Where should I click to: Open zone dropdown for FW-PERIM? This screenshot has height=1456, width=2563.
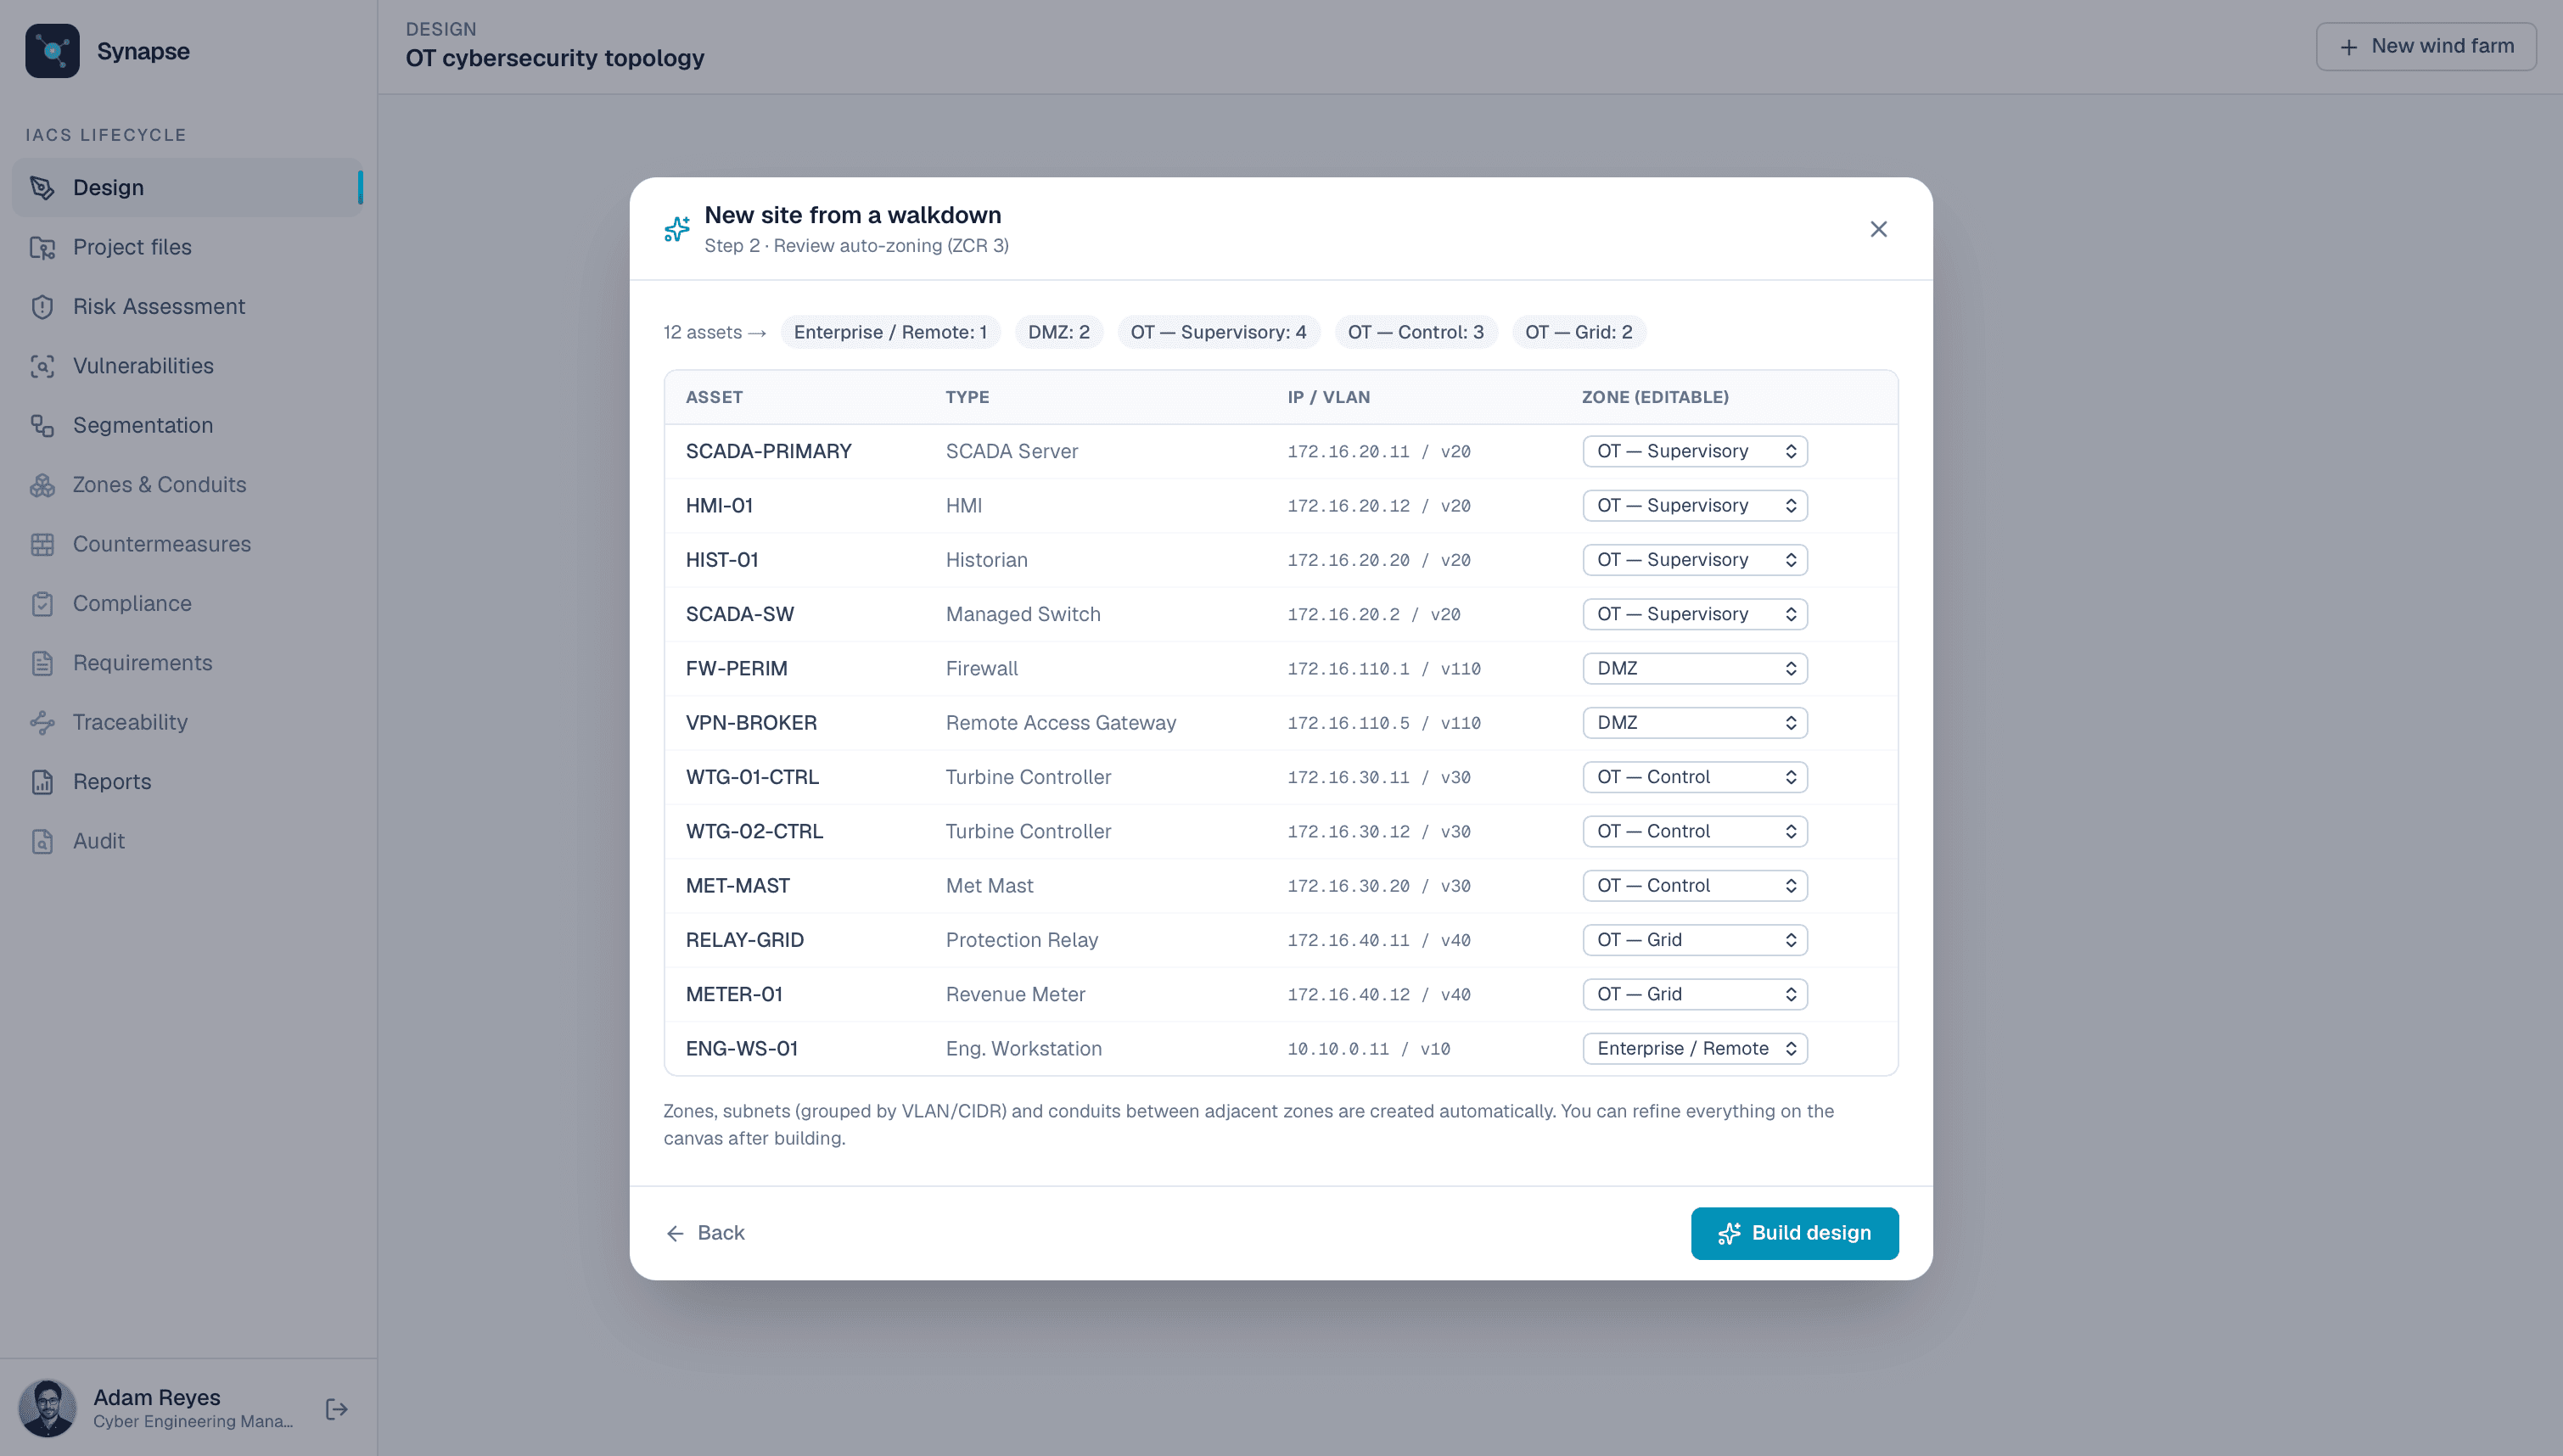[1695, 668]
